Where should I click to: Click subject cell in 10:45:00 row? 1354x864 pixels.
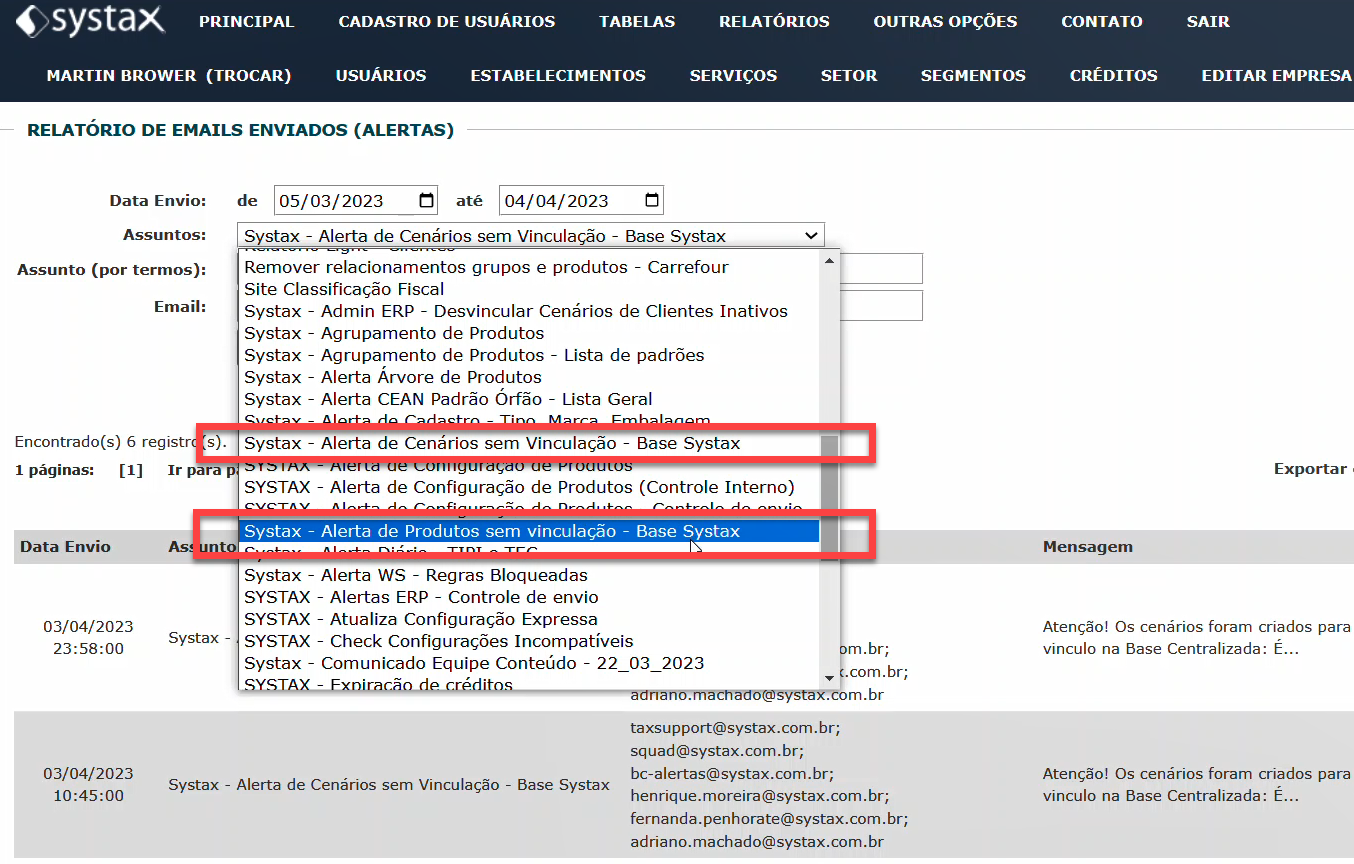pyautogui.click(x=389, y=785)
